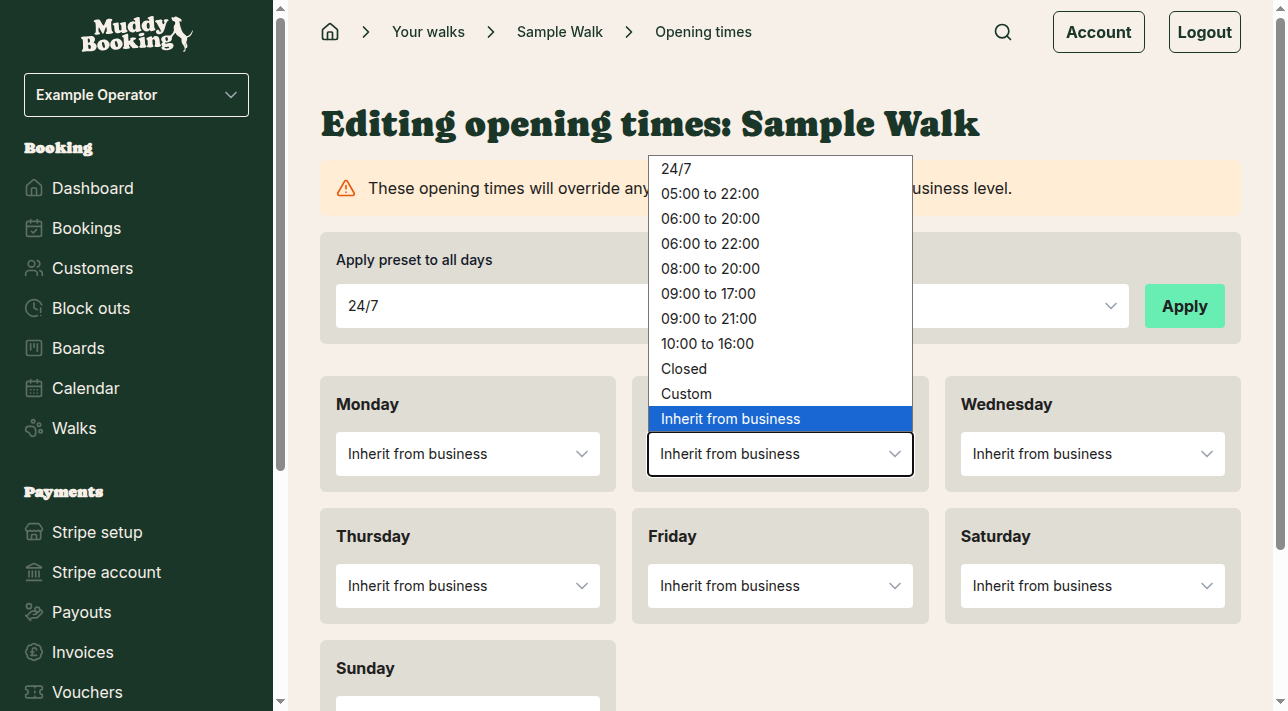Click Sample Walk in the breadcrumb trail
Screen dimensions: 1288x711
(x=559, y=31)
